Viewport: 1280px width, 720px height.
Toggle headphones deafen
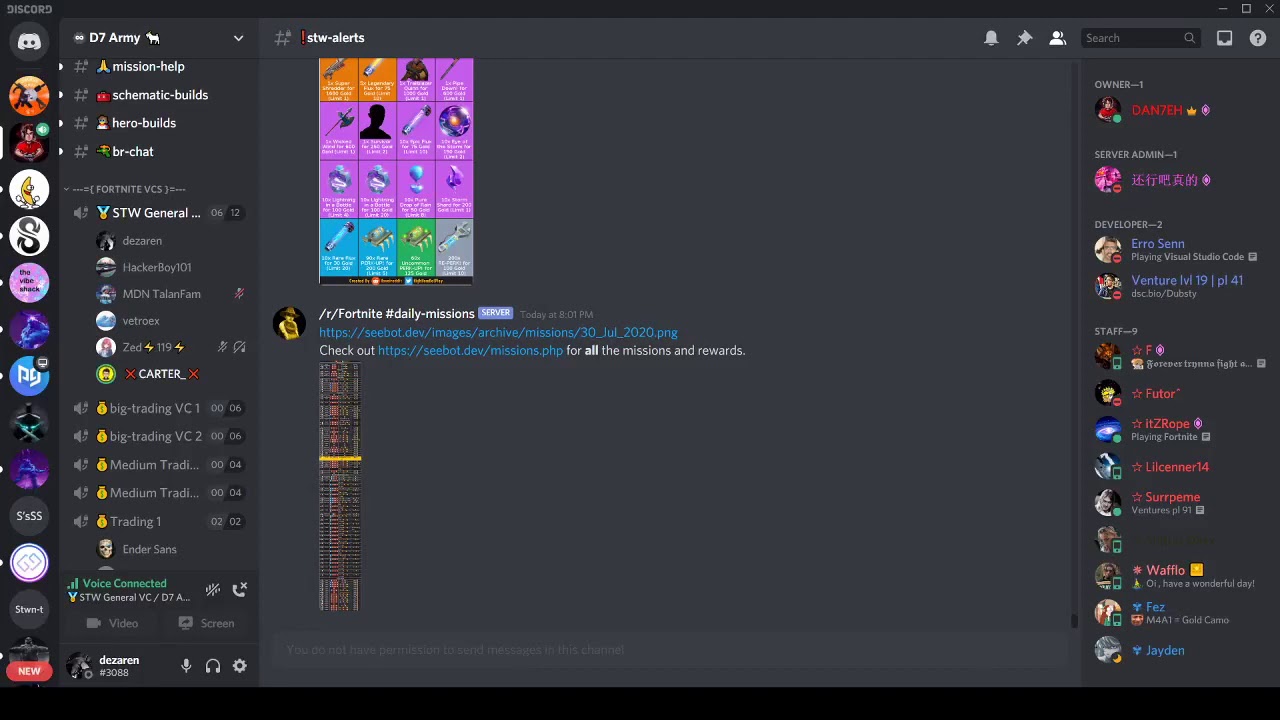(213, 666)
